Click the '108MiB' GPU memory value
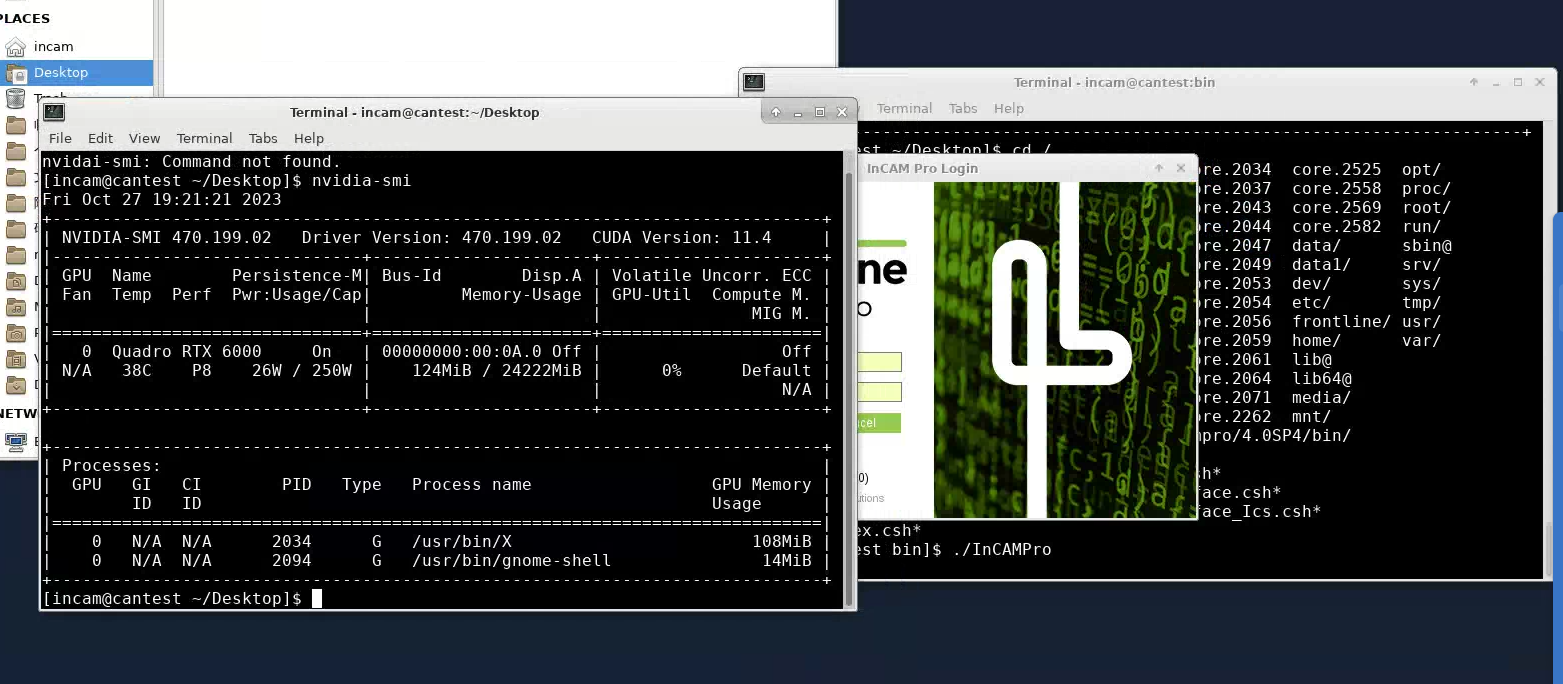1563x684 pixels. [x=781, y=541]
